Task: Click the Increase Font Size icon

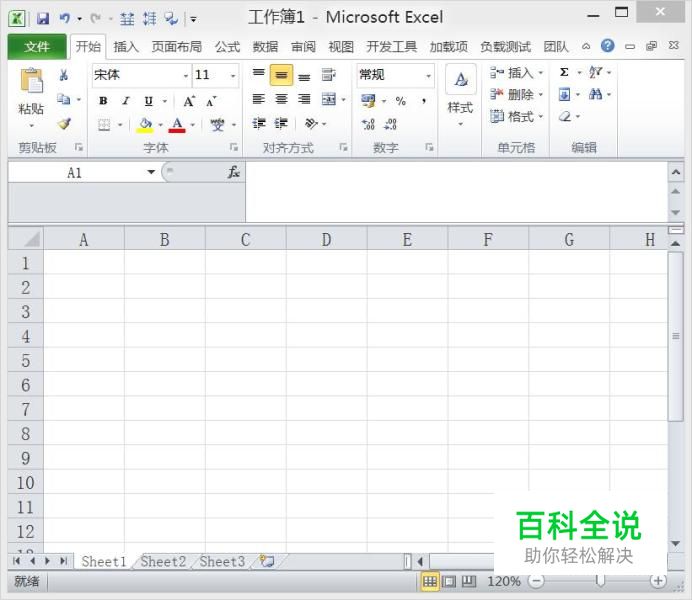Action: 189,101
